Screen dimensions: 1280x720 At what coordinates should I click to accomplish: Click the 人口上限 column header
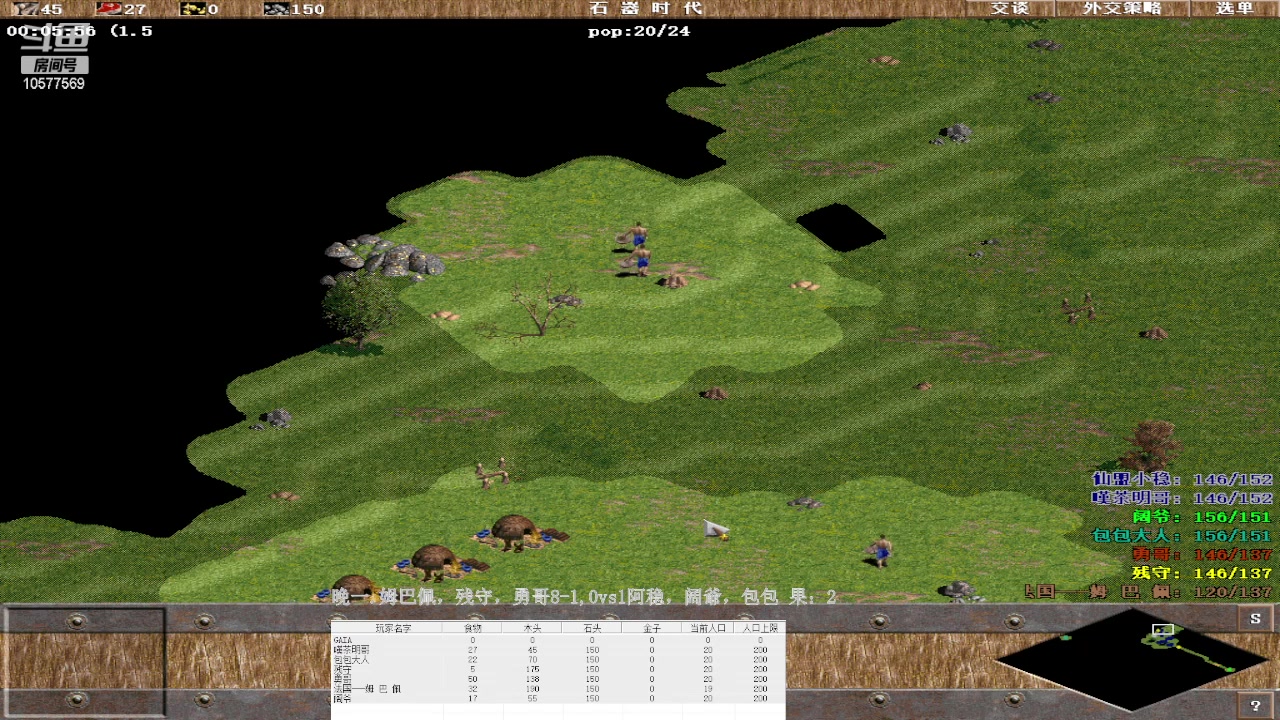point(760,628)
